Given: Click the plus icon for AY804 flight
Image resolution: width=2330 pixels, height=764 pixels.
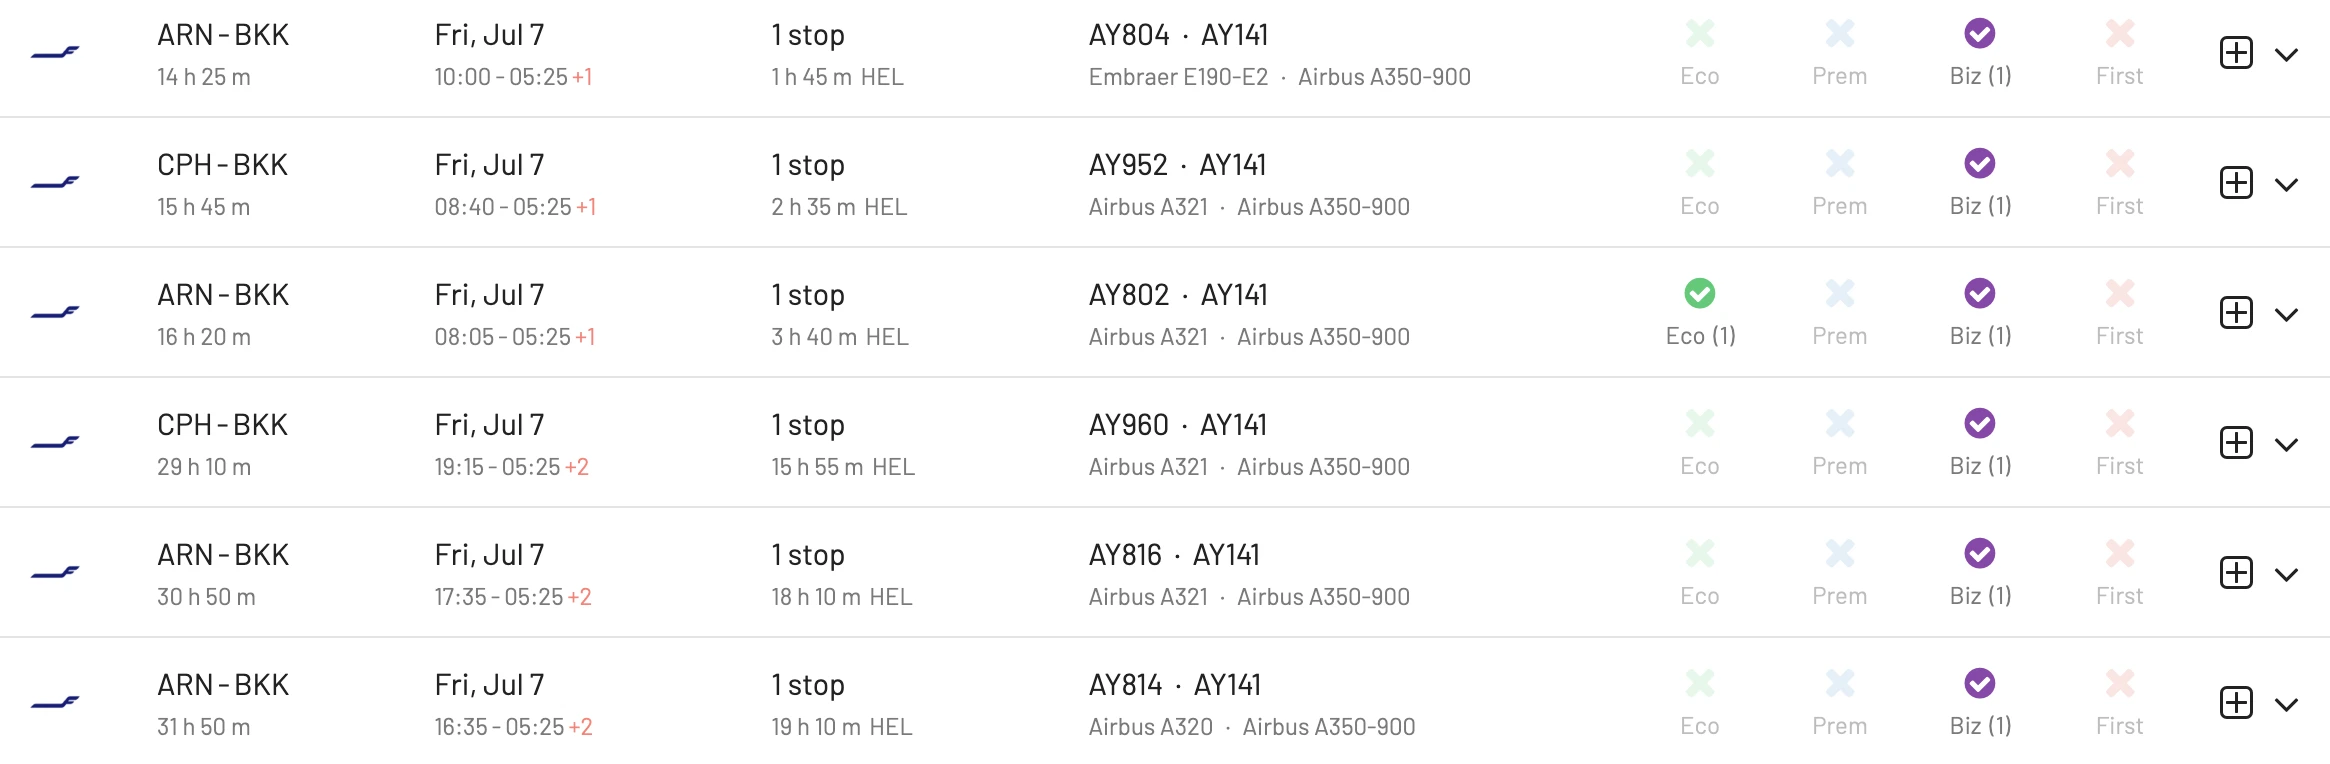Looking at the screenshot, I should [x=2236, y=53].
